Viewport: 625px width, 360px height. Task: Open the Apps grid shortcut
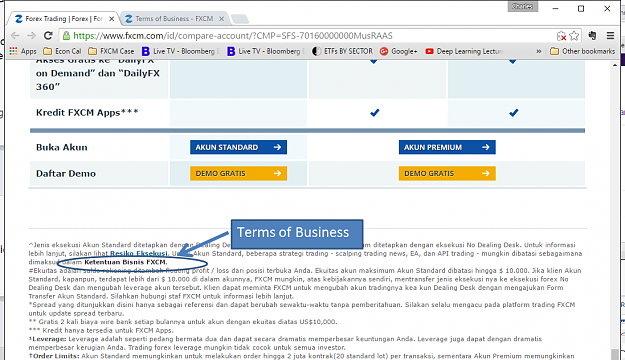point(23,51)
